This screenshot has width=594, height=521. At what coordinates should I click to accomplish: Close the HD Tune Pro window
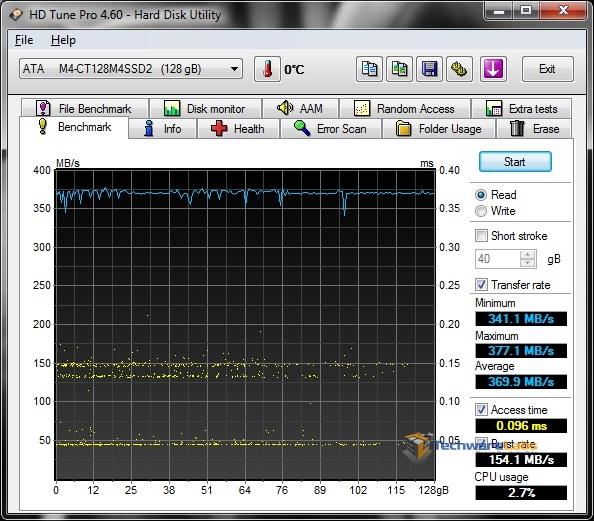tap(563, 11)
